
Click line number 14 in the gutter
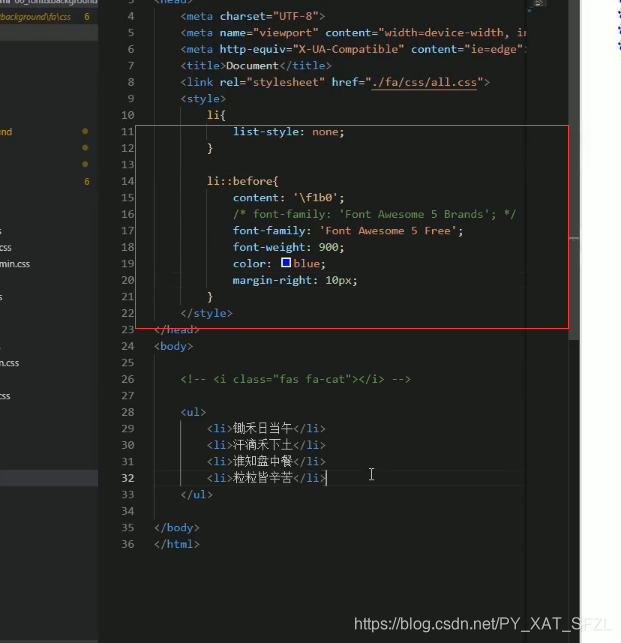(128, 181)
